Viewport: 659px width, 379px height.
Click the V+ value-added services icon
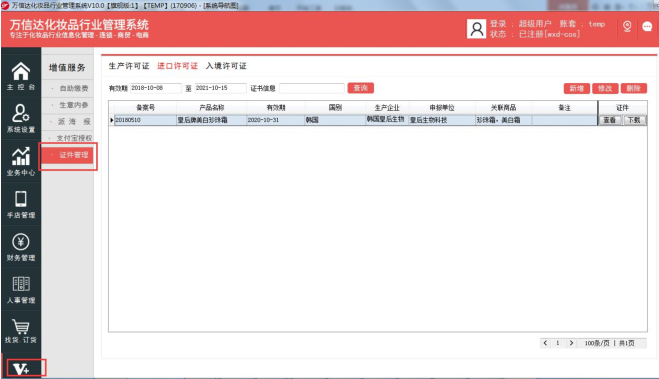tap(21, 369)
